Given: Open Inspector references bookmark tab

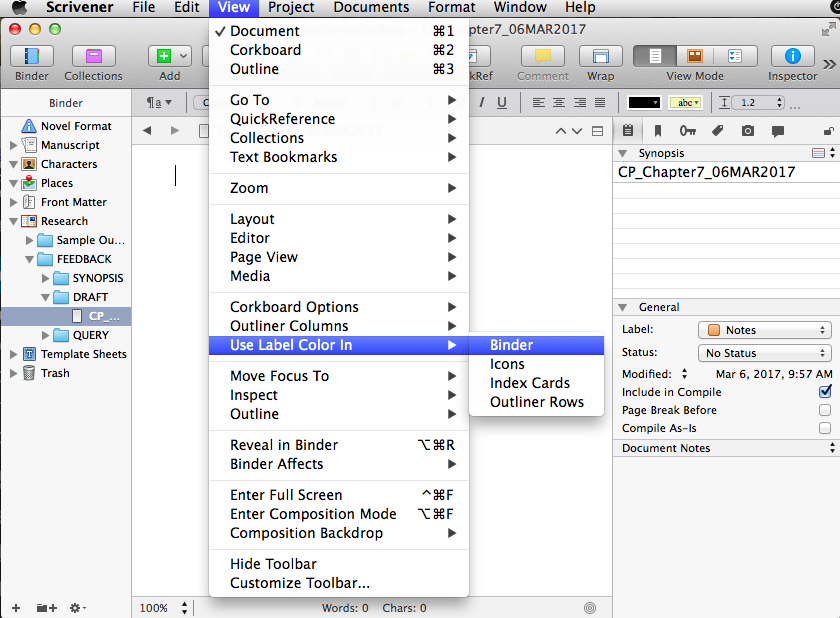Looking at the screenshot, I should (658, 130).
